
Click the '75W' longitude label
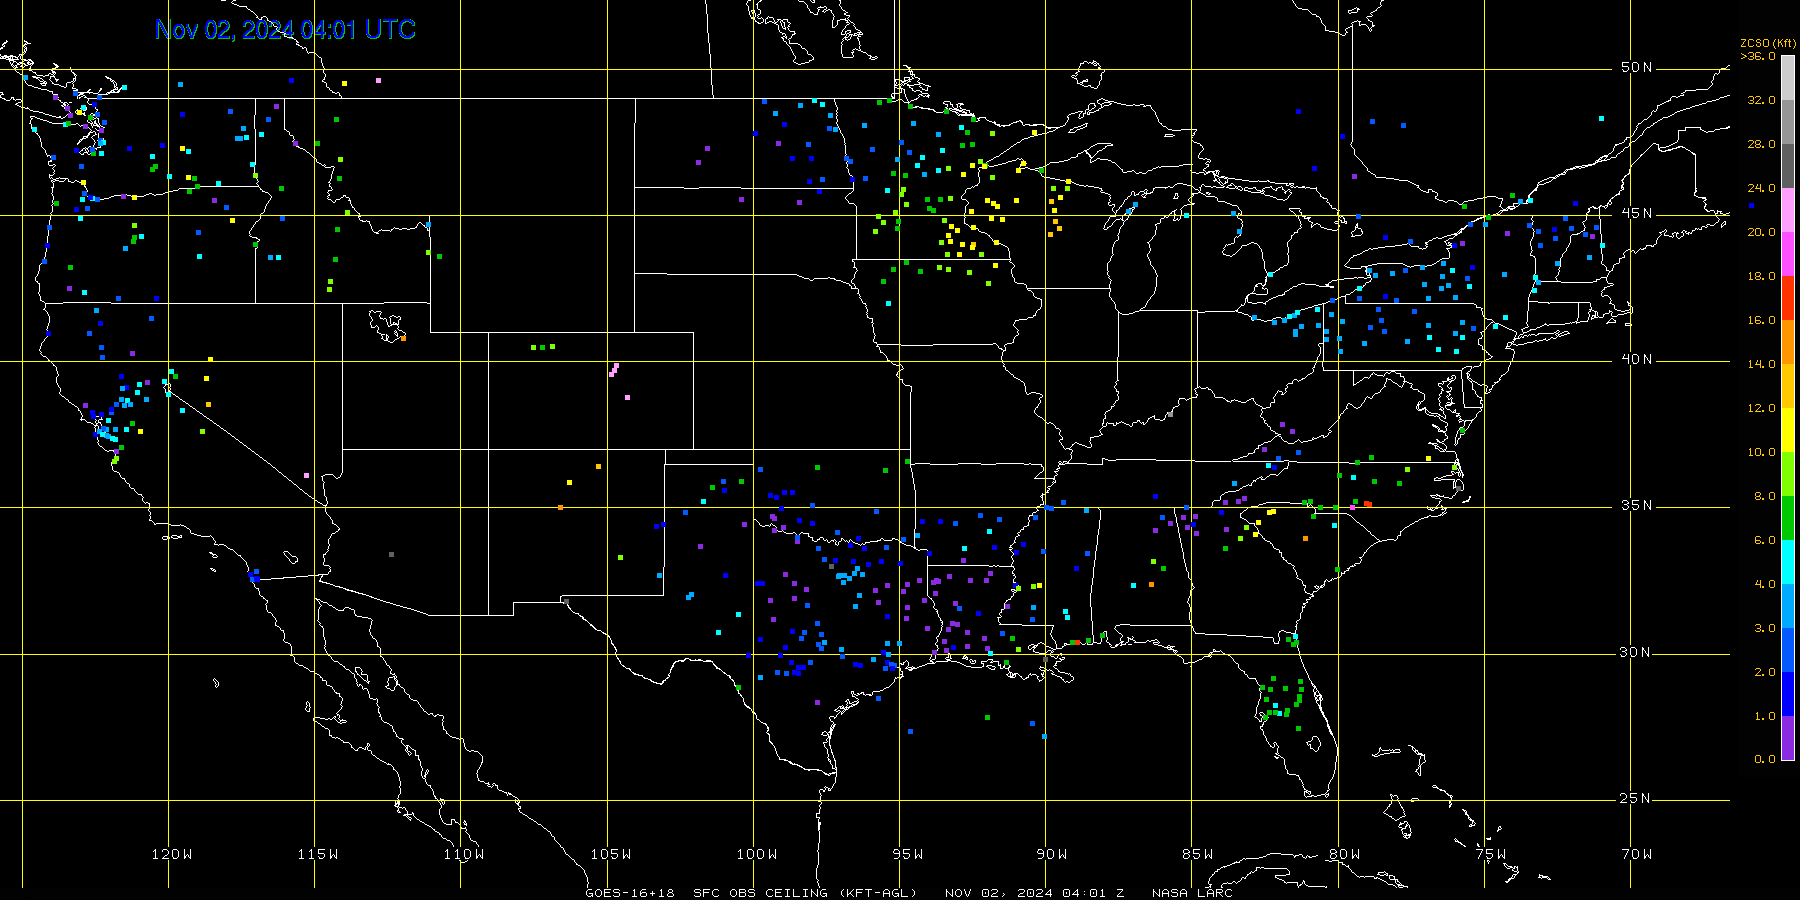(1491, 854)
